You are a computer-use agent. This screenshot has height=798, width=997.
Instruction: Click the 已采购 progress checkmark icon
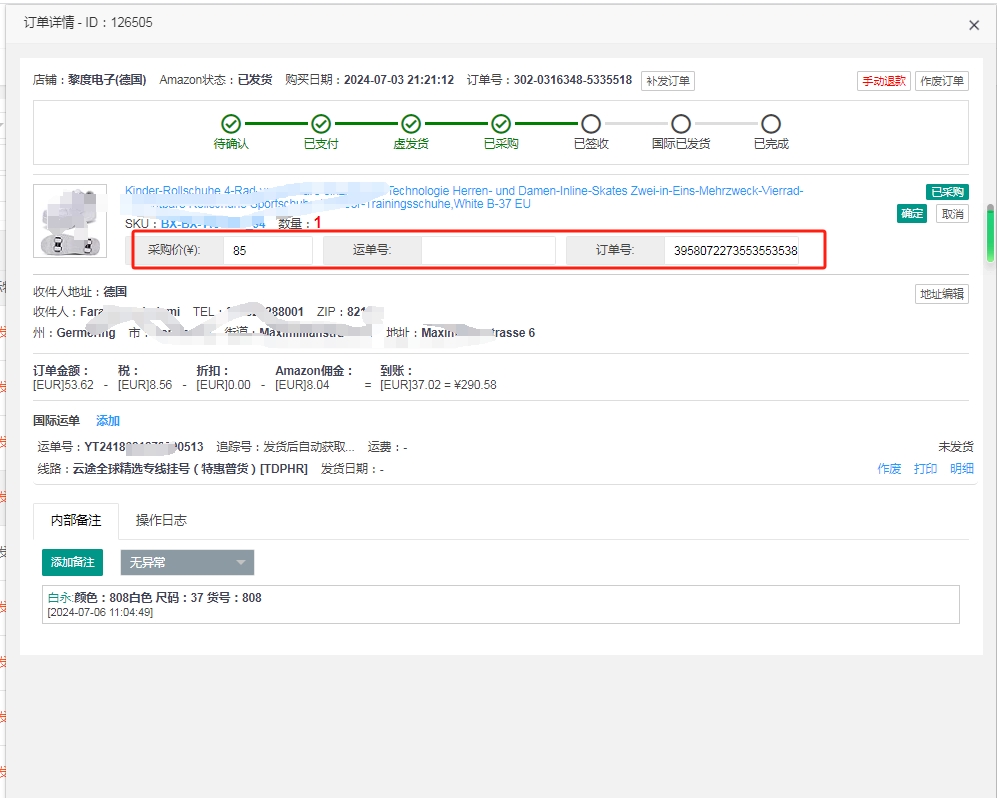[x=501, y=124]
